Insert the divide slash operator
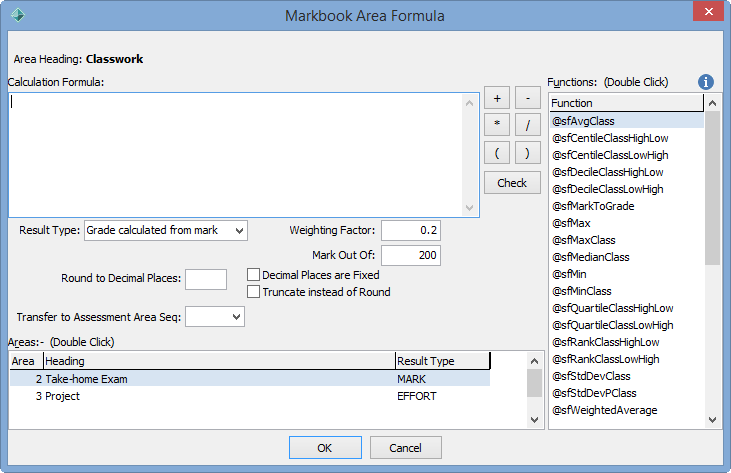Viewport: 731px width, 473px height. tap(528, 125)
